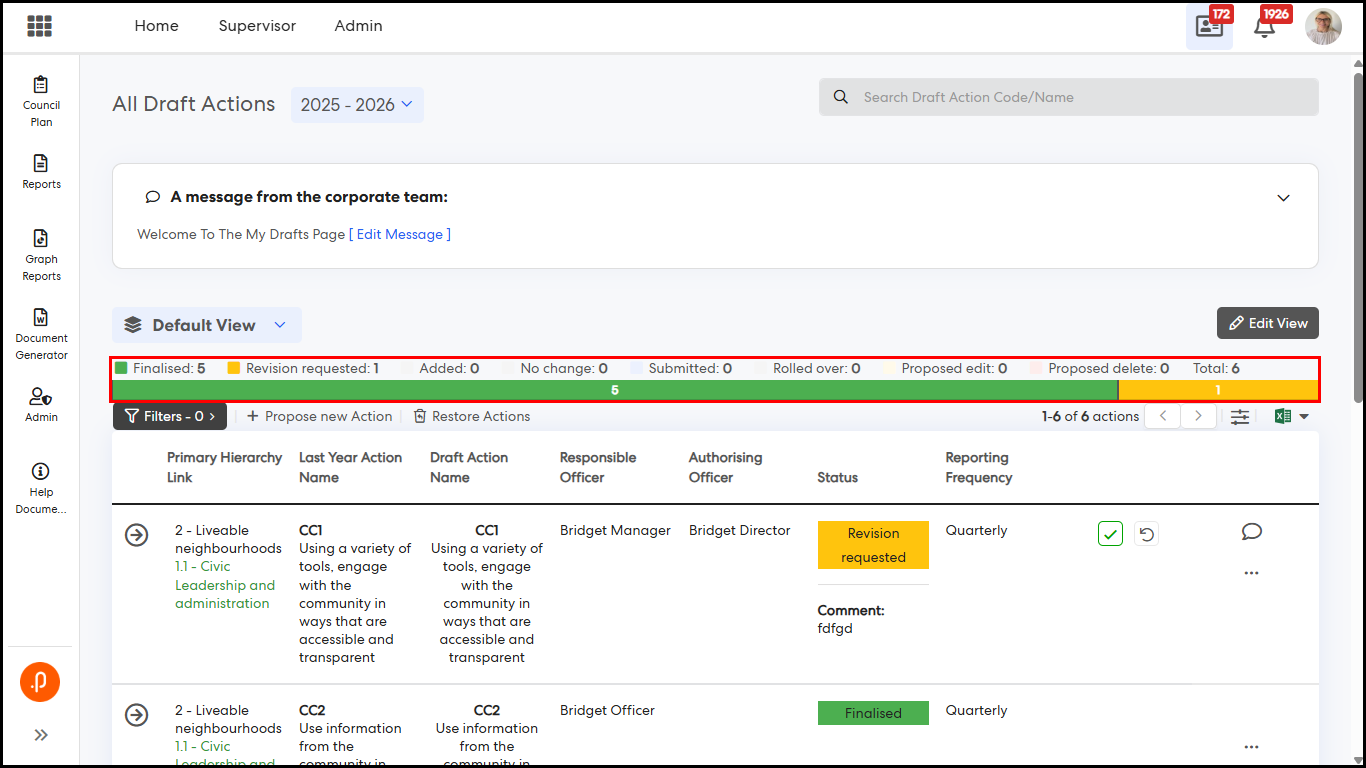
Task: Go to the Supervisor menu
Action: (257, 26)
